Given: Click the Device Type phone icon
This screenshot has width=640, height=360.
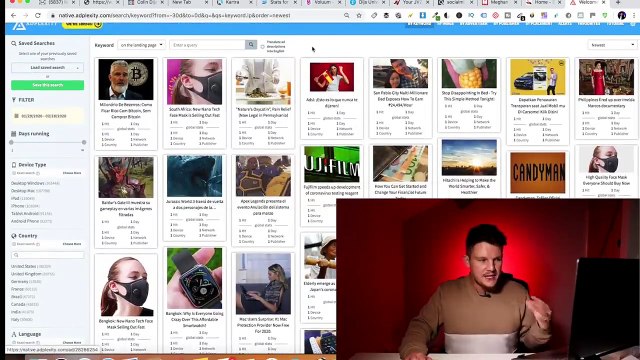Looking at the screenshot, I should [x=14, y=165].
